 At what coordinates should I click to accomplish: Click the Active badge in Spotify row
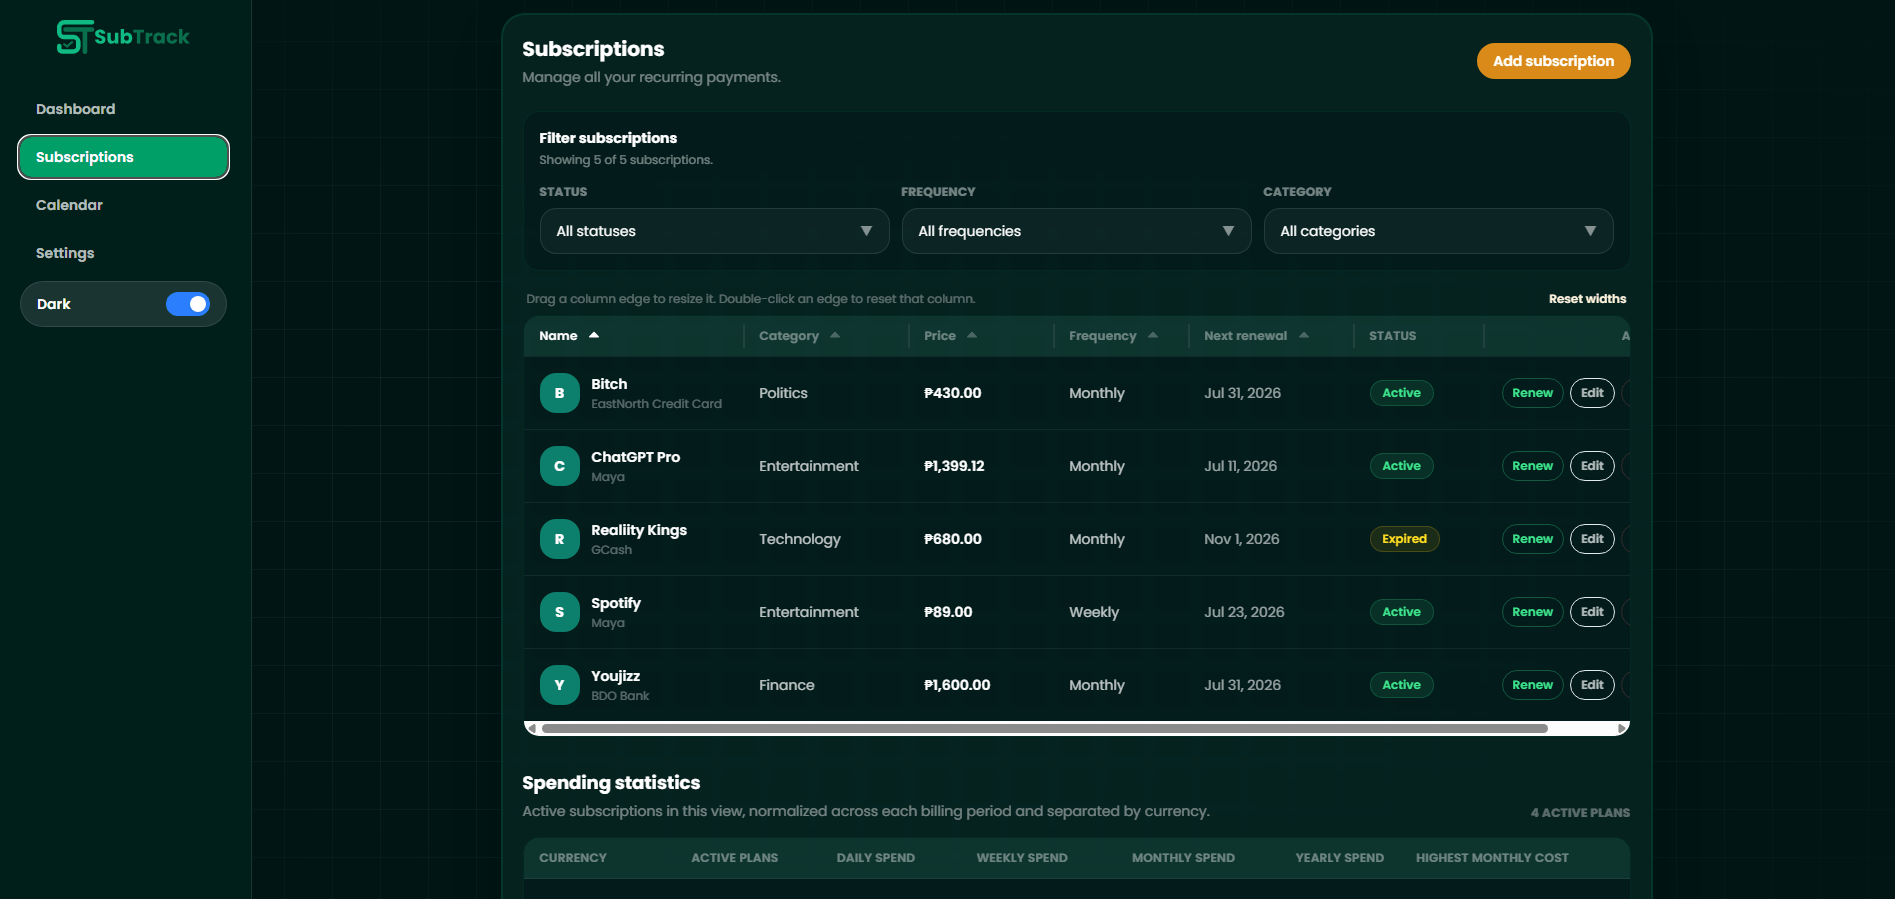1401,612
